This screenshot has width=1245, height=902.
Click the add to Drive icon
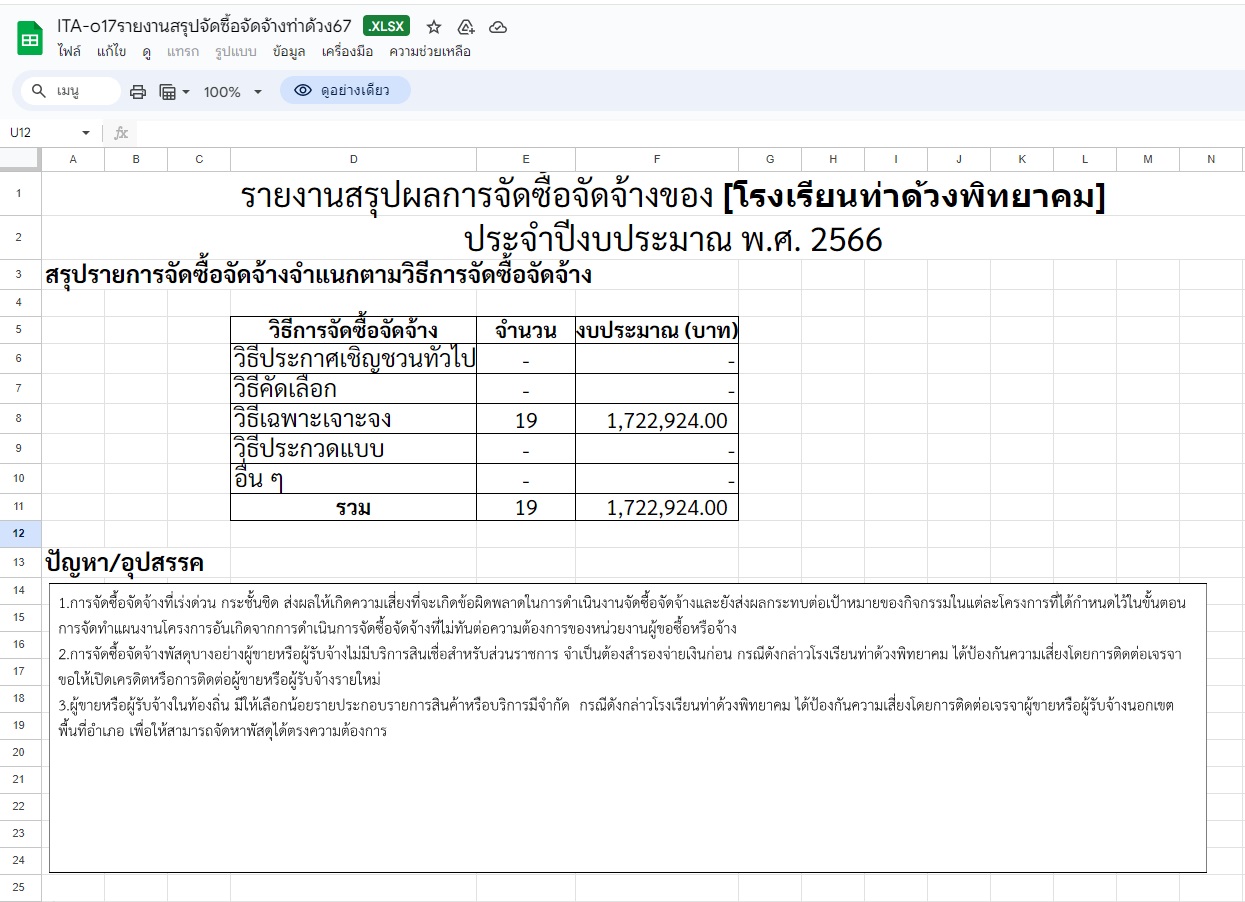465,27
